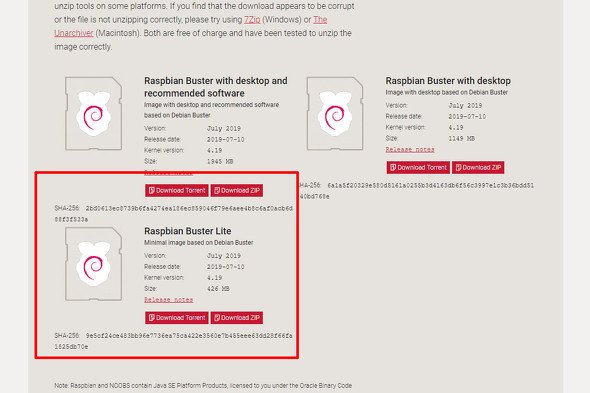Click the SD card image for desktop and recommended software
The image size is (590, 393).
(93, 114)
